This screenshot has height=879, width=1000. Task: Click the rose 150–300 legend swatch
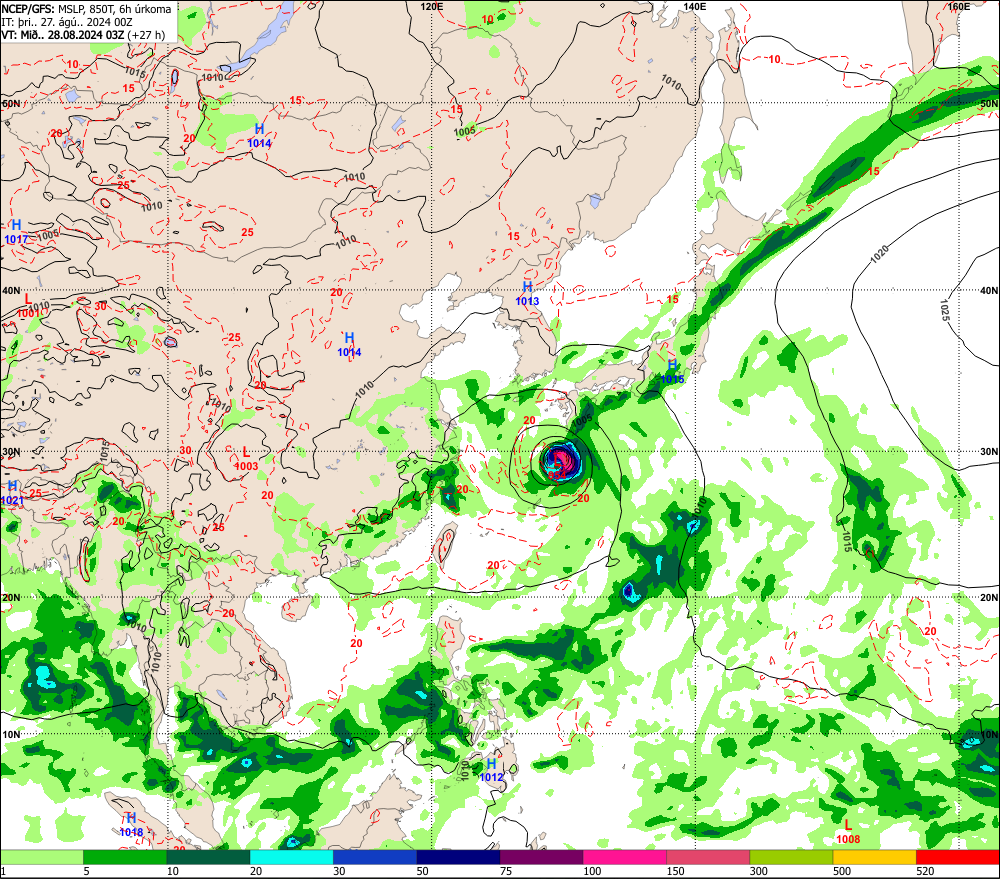point(708,857)
